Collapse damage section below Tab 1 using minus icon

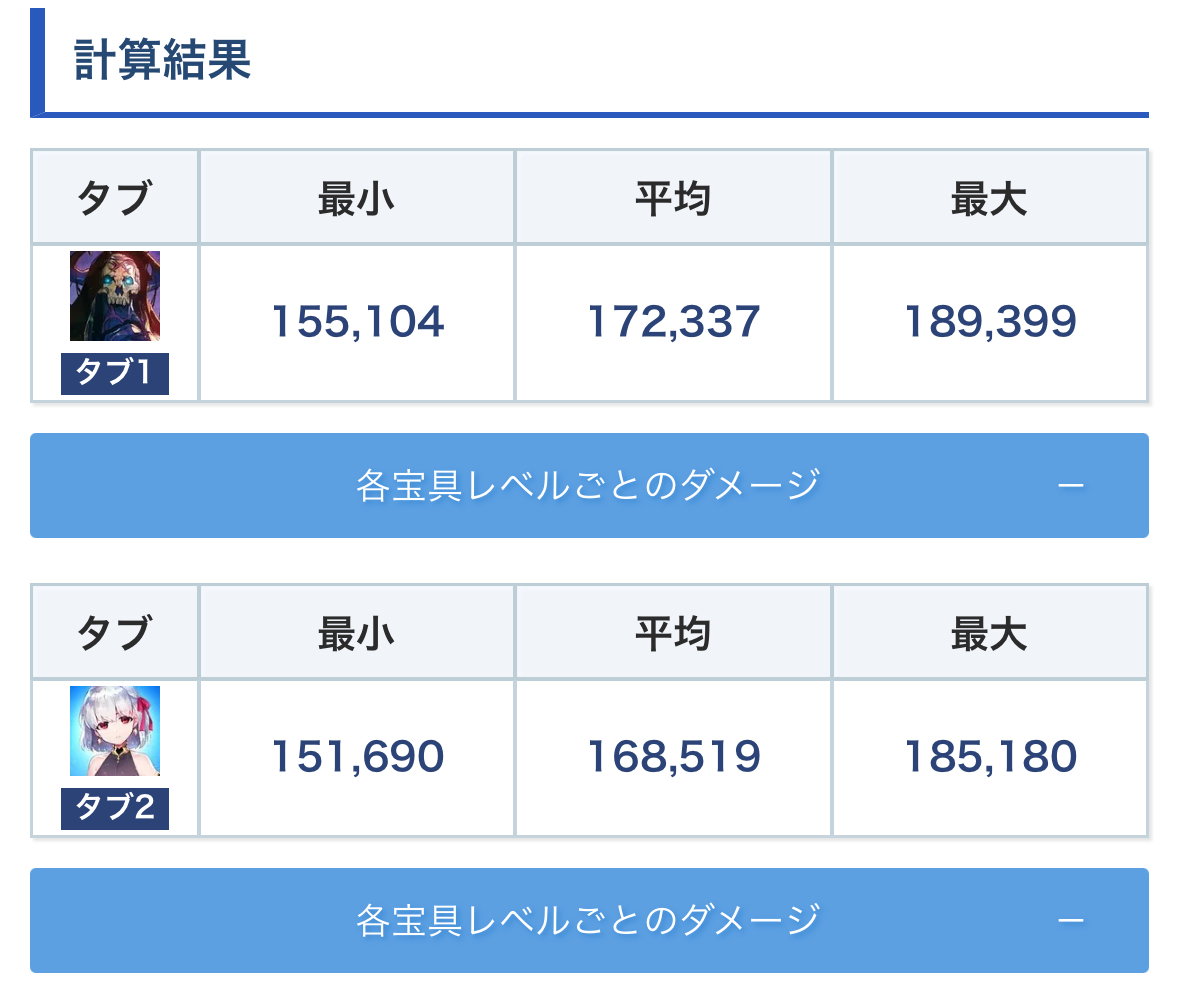point(1070,486)
